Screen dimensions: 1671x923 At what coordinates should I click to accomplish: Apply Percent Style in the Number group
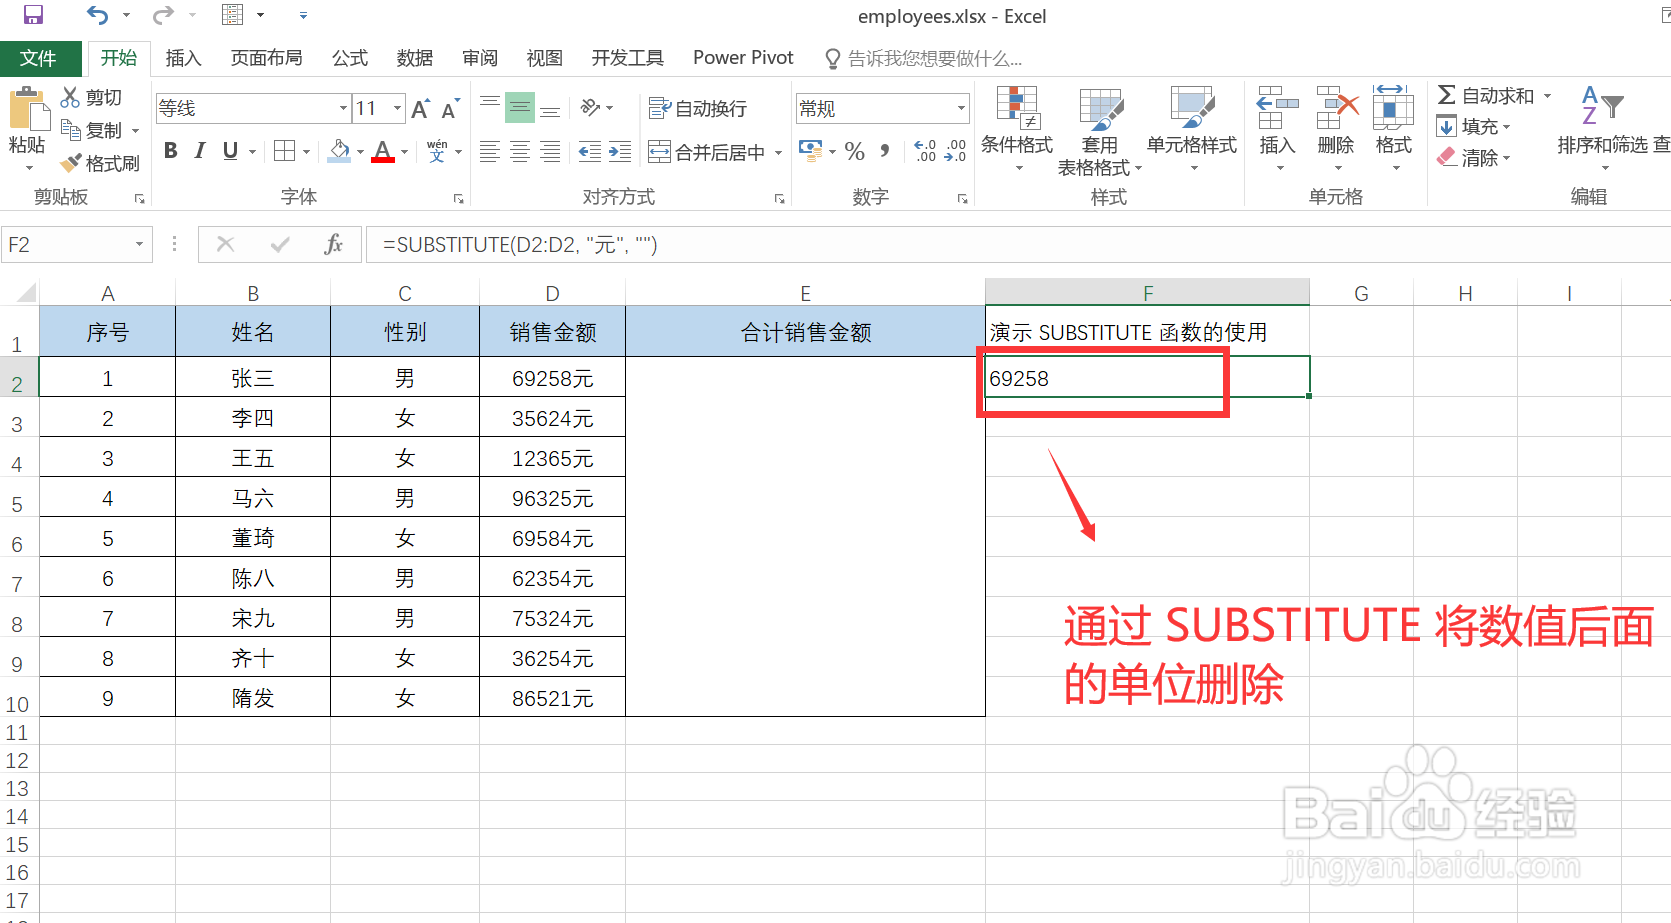[854, 151]
